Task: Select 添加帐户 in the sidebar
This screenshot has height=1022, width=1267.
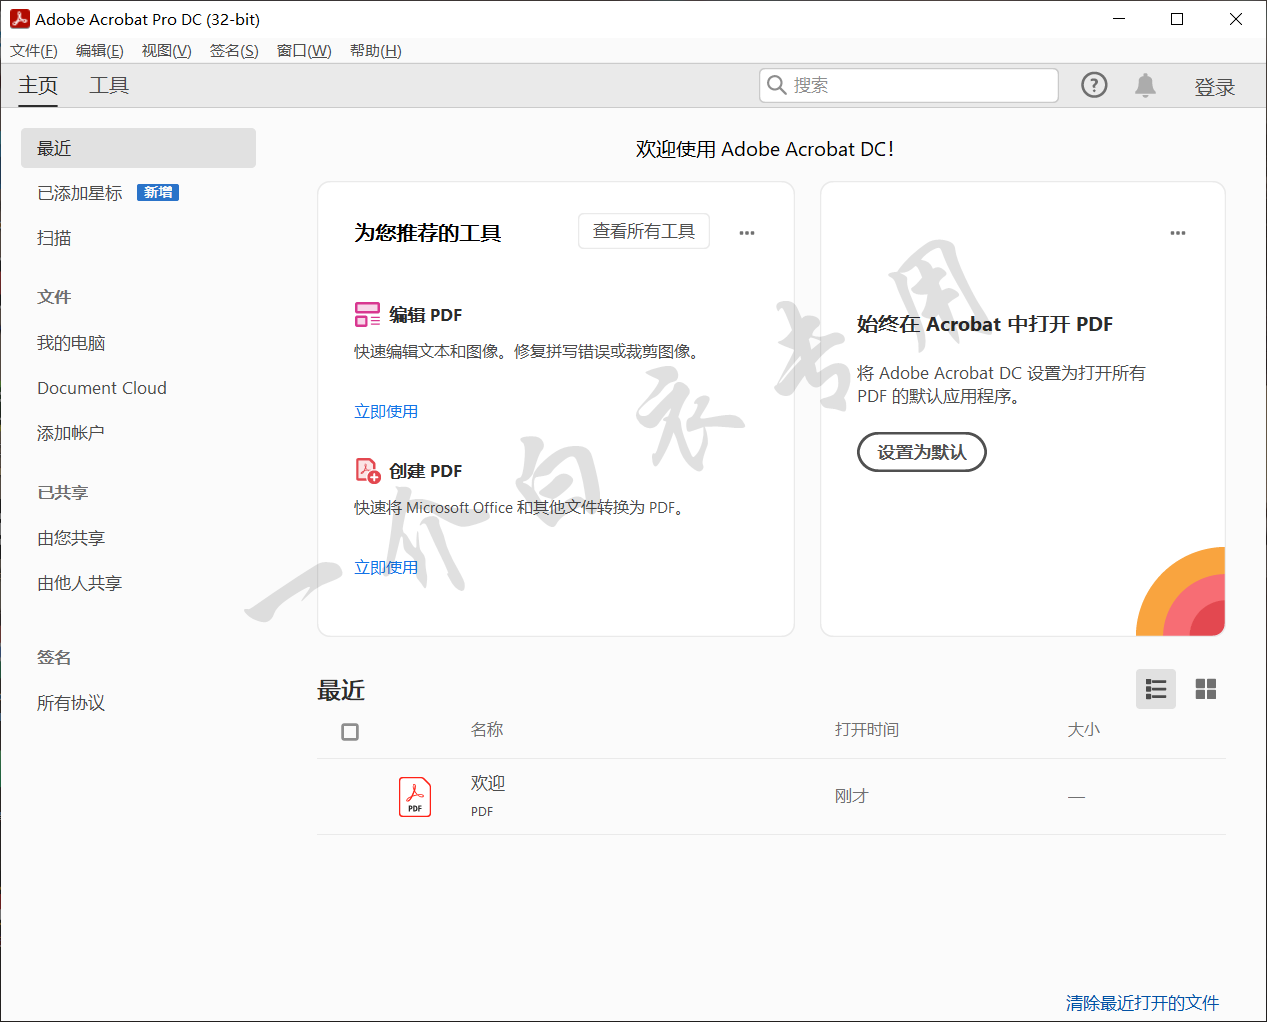Action: tap(71, 433)
